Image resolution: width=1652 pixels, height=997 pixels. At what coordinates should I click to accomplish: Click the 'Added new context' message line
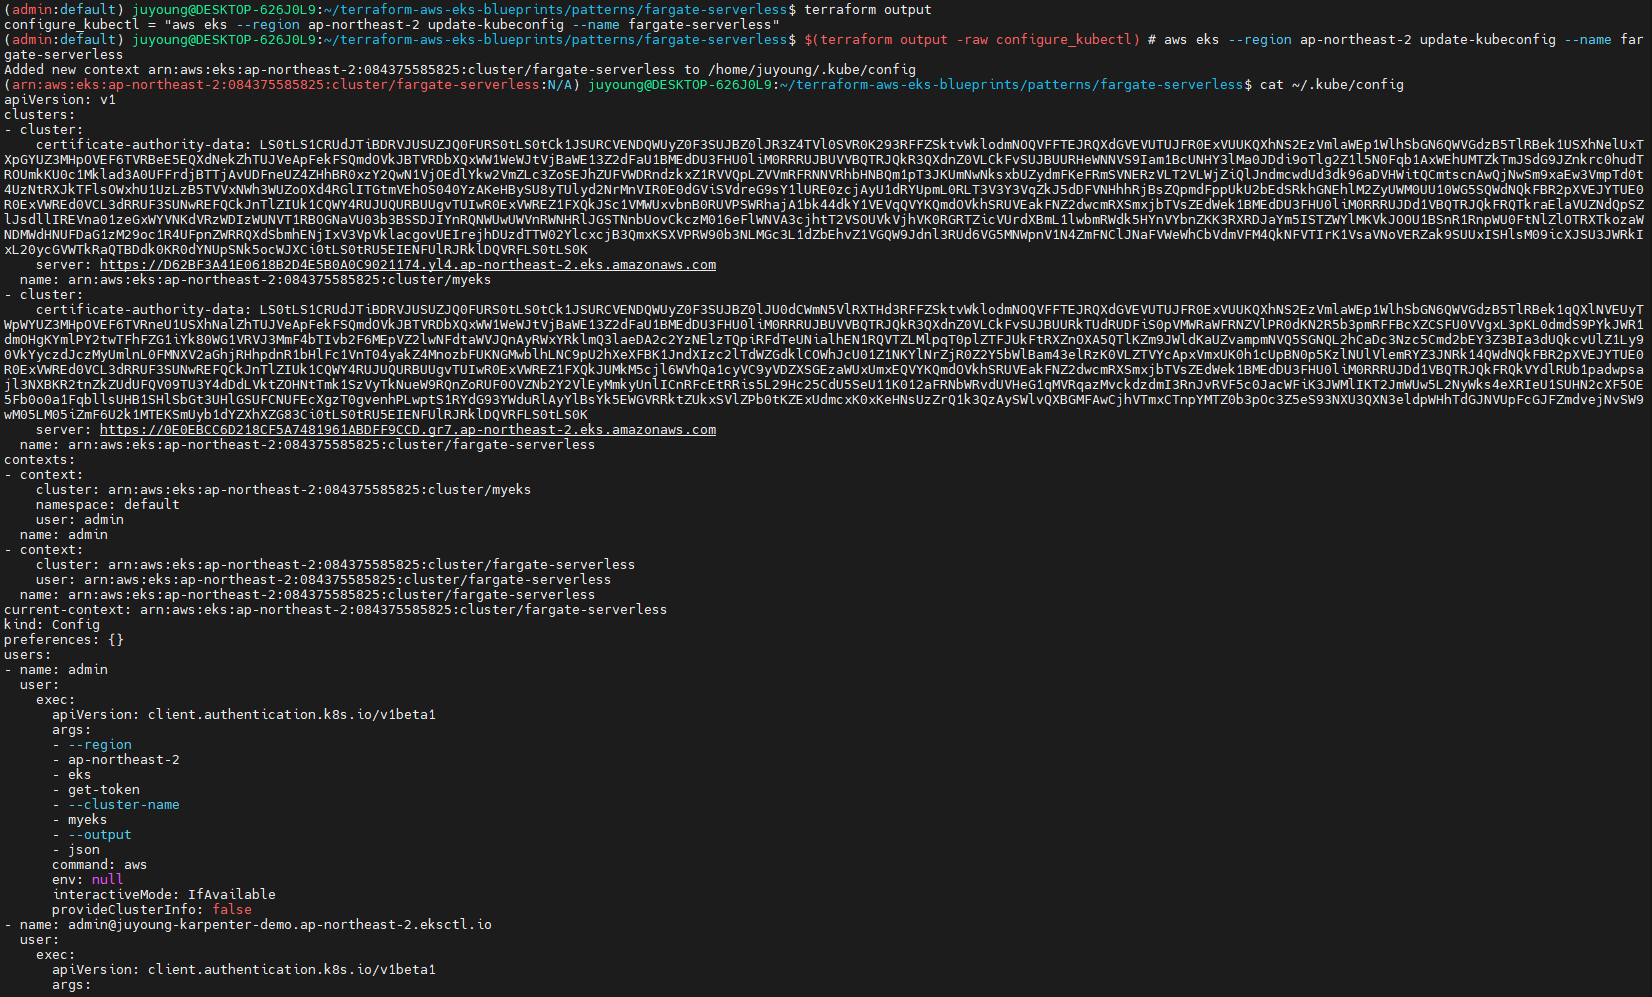(460, 70)
